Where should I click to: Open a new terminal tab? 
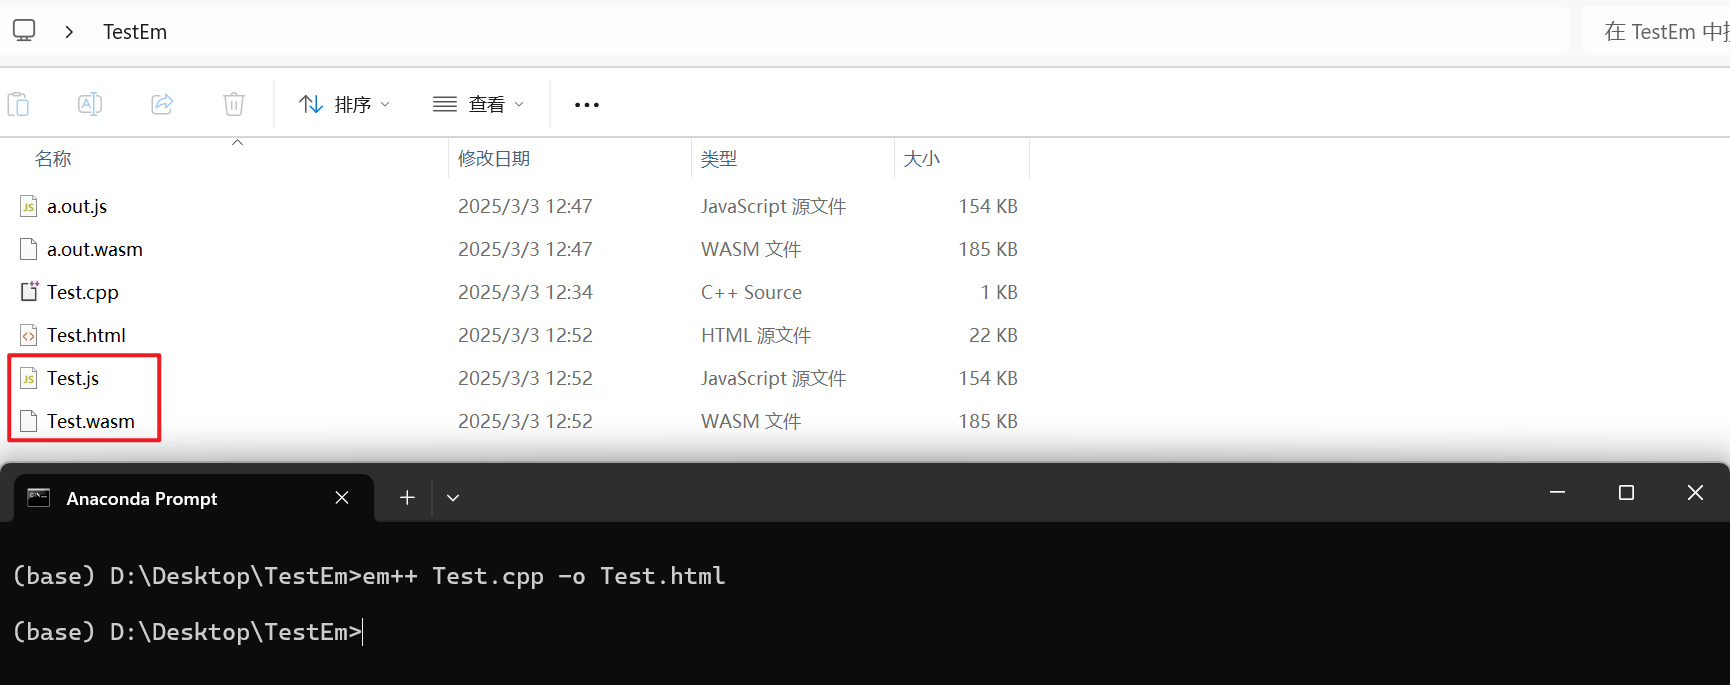[x=407, y=498]
